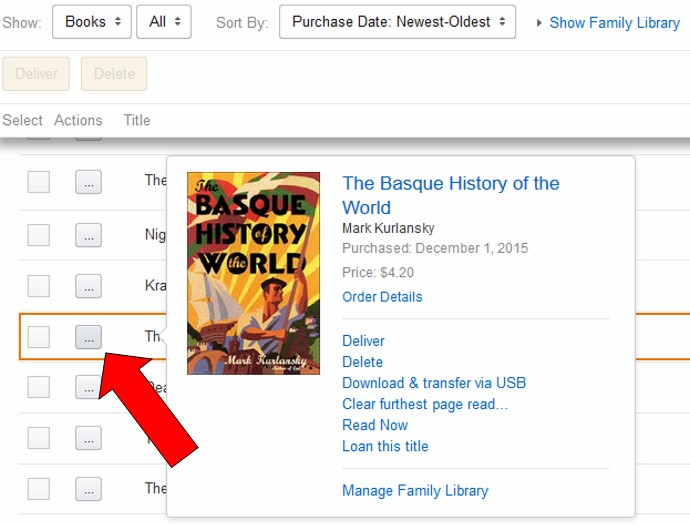Image resolution: width=690 pixels, height=524 pixels.
Task: Open the Books show dropdown
Action: click(x=92, y=22)
